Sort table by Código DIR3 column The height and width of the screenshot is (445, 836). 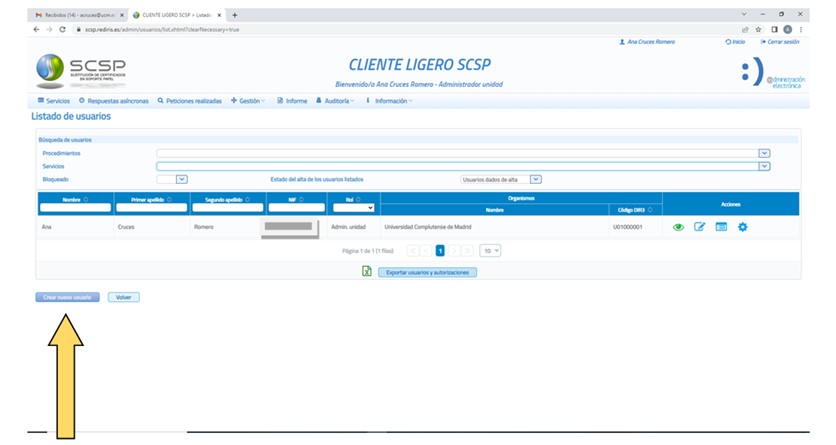(x=650, y=210)
